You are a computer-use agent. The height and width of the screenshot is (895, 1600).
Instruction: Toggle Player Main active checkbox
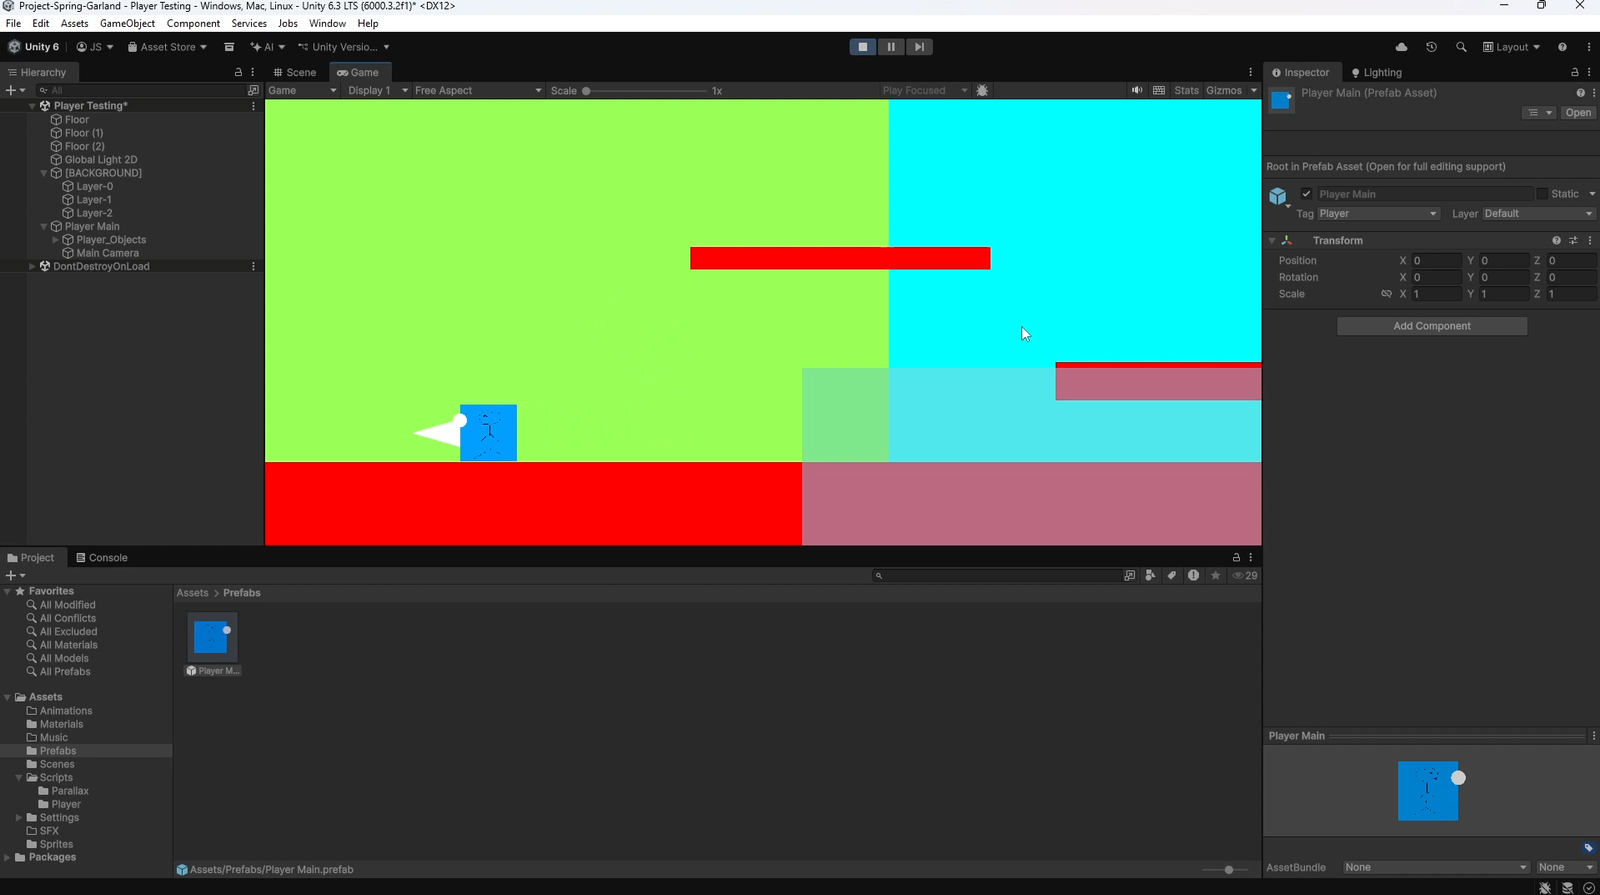[1306, 194]
